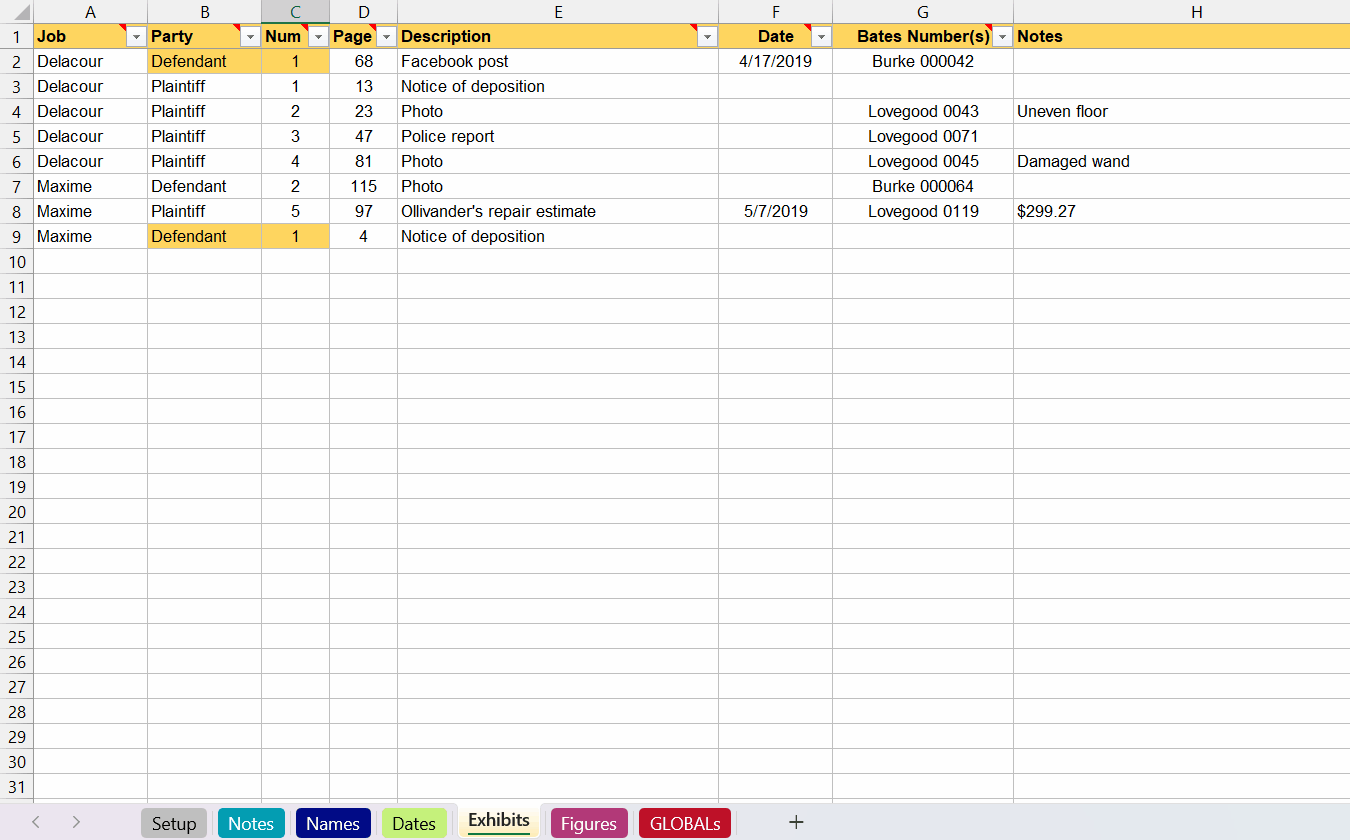Image resolution: width=1350 pixels, height=840 pixels.
Task: Switch to the Notes sheet tab
Action: [251, 823]
